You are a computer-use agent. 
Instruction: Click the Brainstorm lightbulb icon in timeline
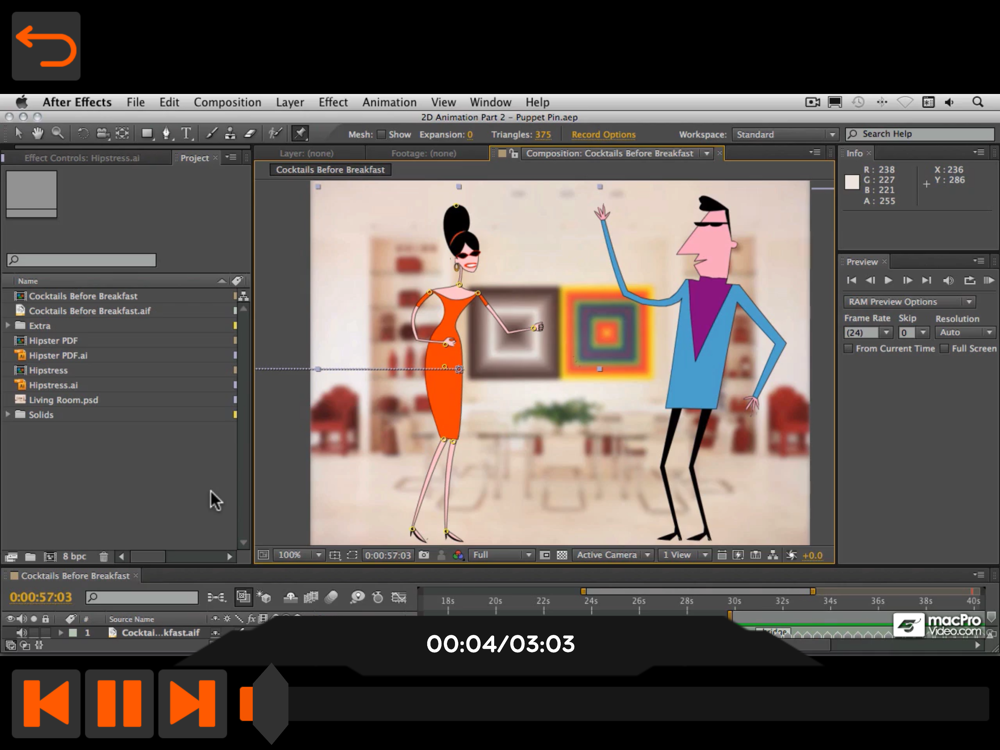(x=357, y=598)
